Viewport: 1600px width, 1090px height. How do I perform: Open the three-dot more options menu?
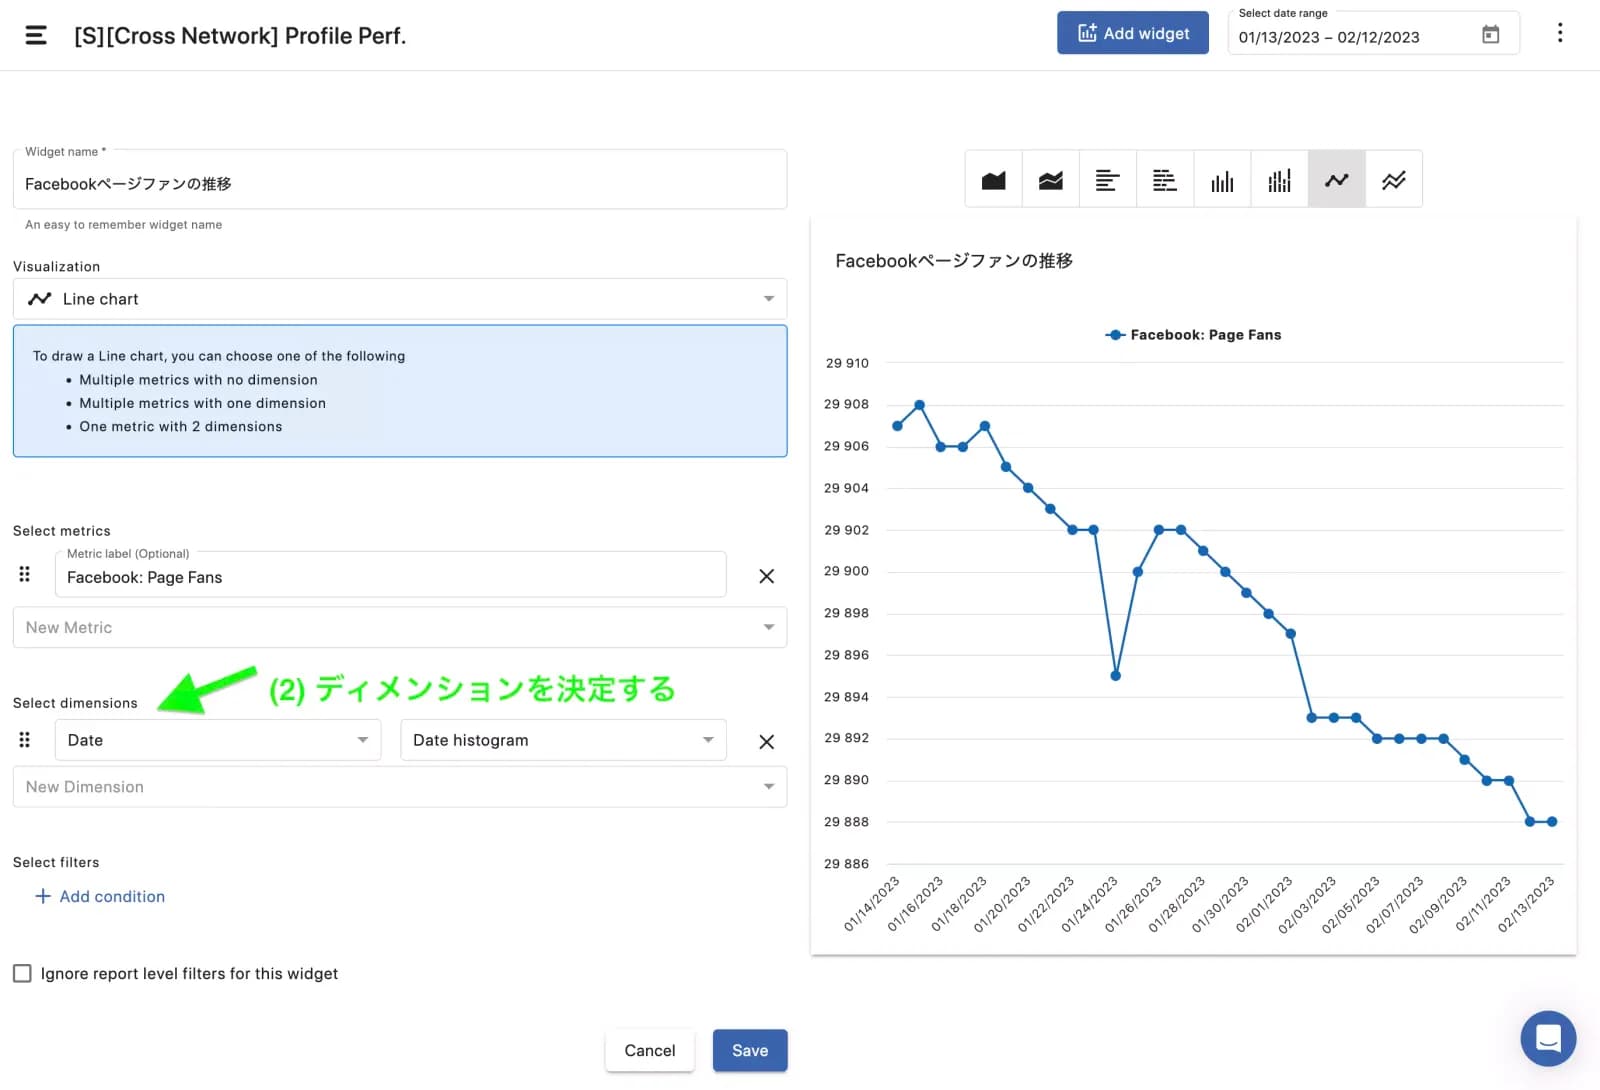tap(1559, 33)
